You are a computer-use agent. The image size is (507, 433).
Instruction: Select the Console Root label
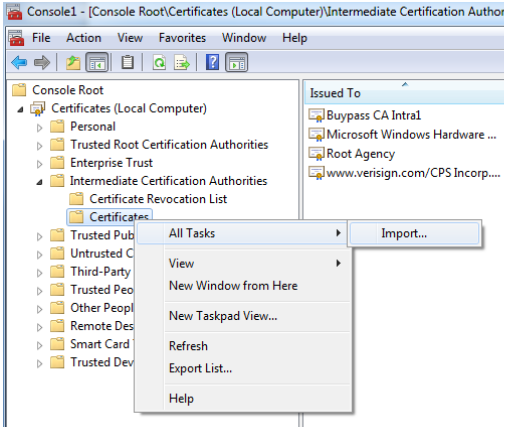[68, 90]
